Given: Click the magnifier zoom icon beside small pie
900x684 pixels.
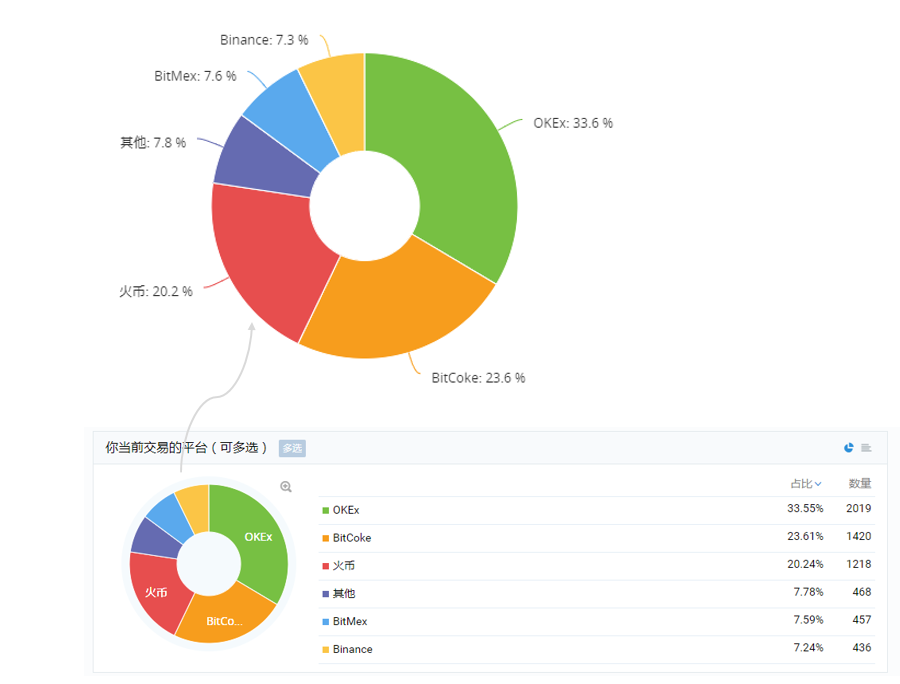Looking at the screenshot, I should pyautogui.click(x=286, y=487).
